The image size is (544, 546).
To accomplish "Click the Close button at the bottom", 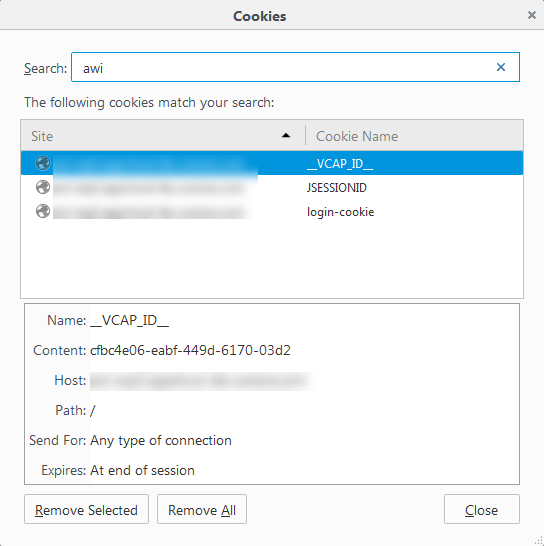I will click(482, 509).
